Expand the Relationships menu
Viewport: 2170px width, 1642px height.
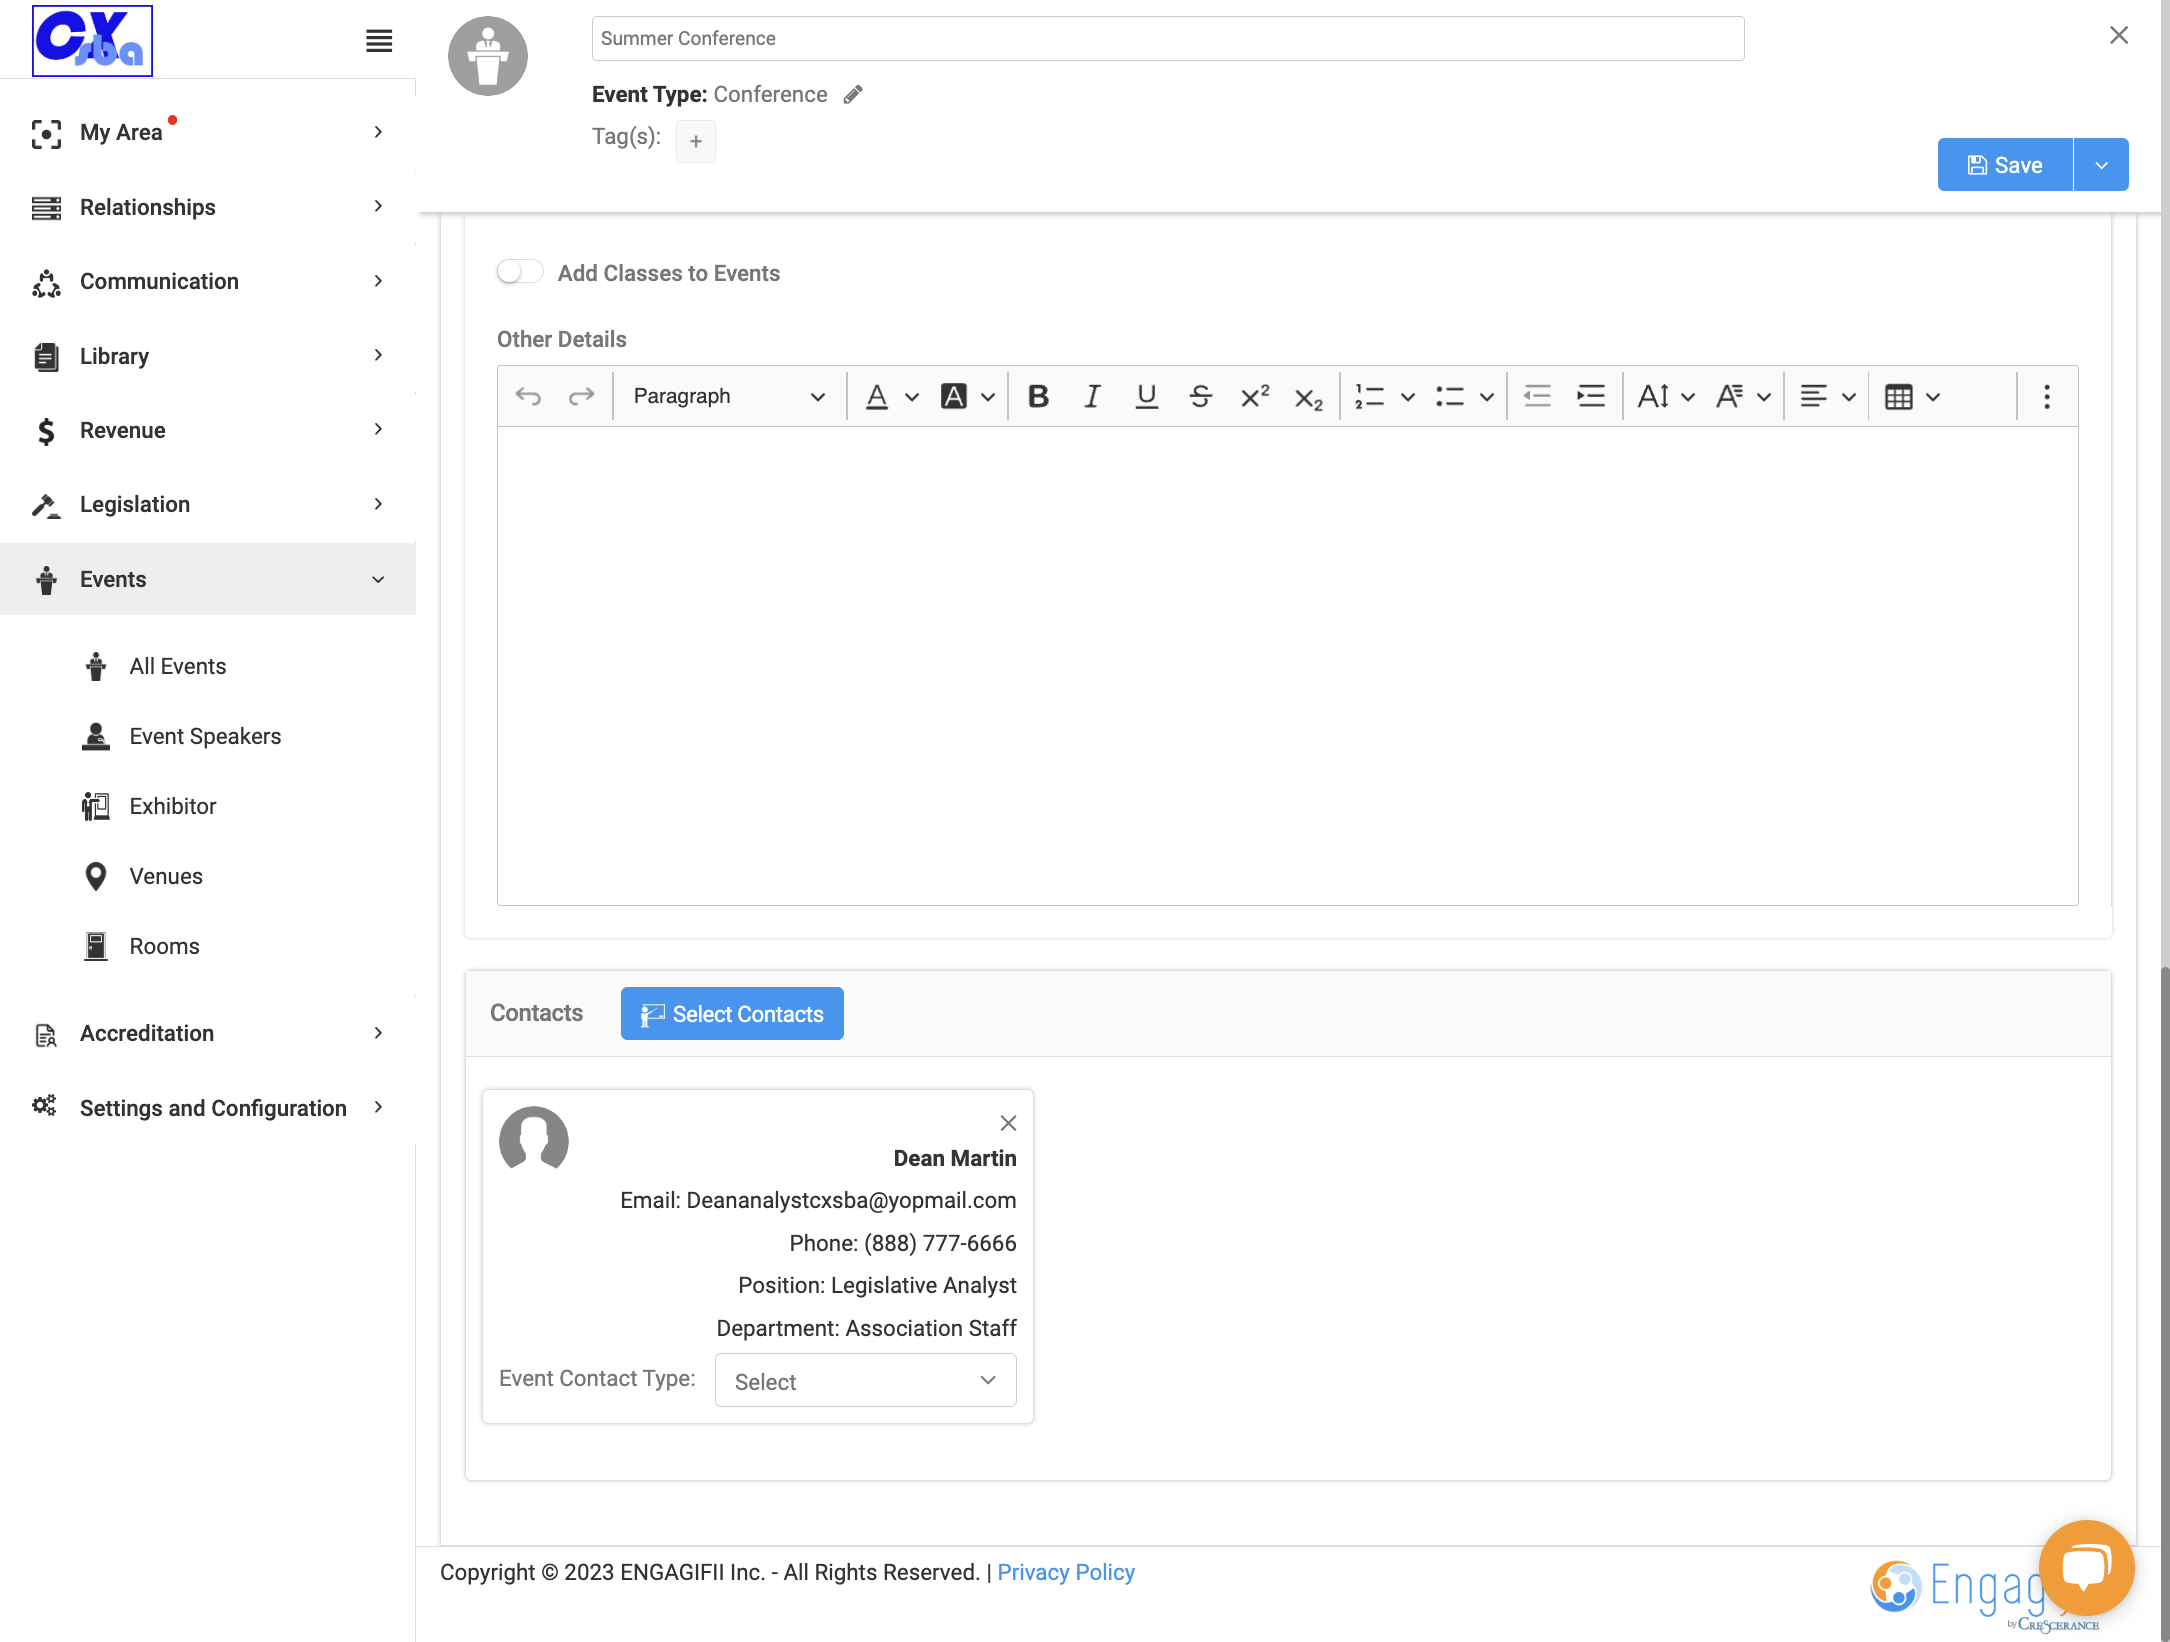[x=208, y=207]
